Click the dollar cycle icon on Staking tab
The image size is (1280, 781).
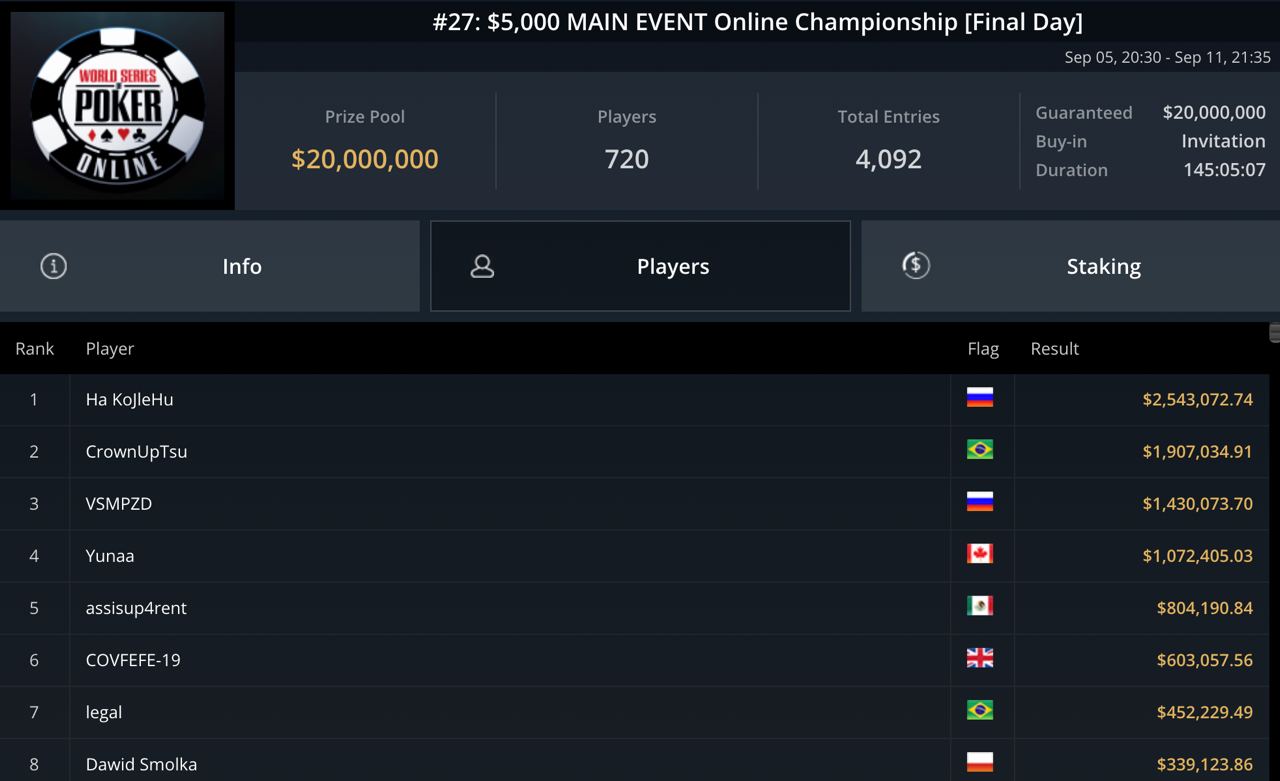[915, 265]
